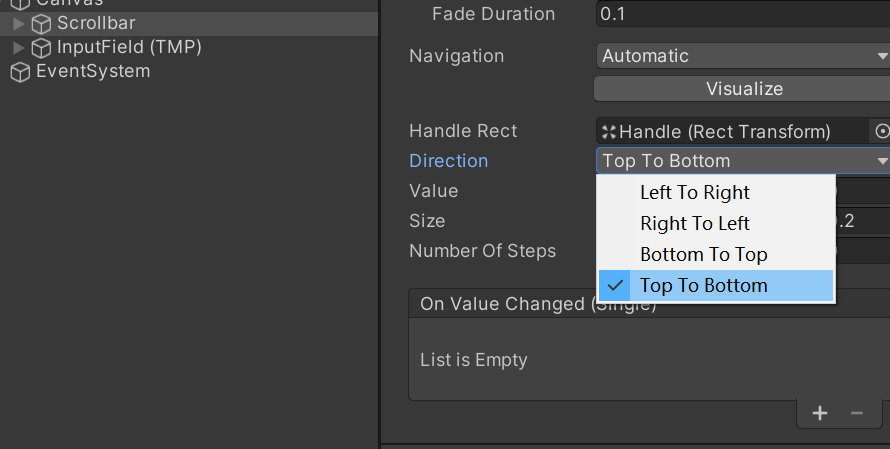Click the InputField (TMP) cube icon

tap(41, 48)
